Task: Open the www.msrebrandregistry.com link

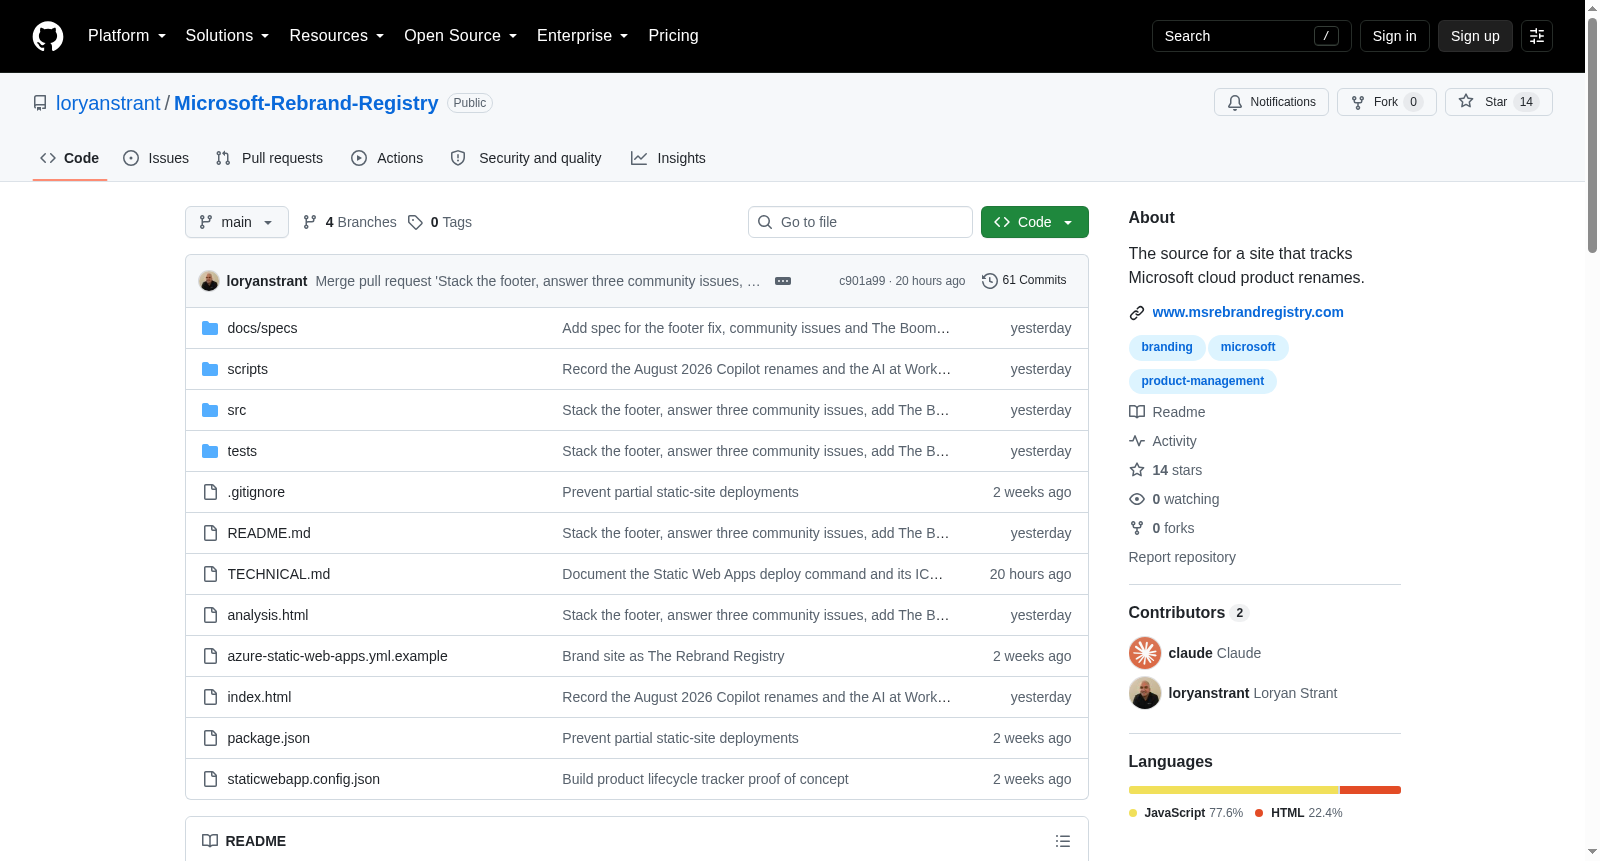Action: click(x=1248, y=312)
